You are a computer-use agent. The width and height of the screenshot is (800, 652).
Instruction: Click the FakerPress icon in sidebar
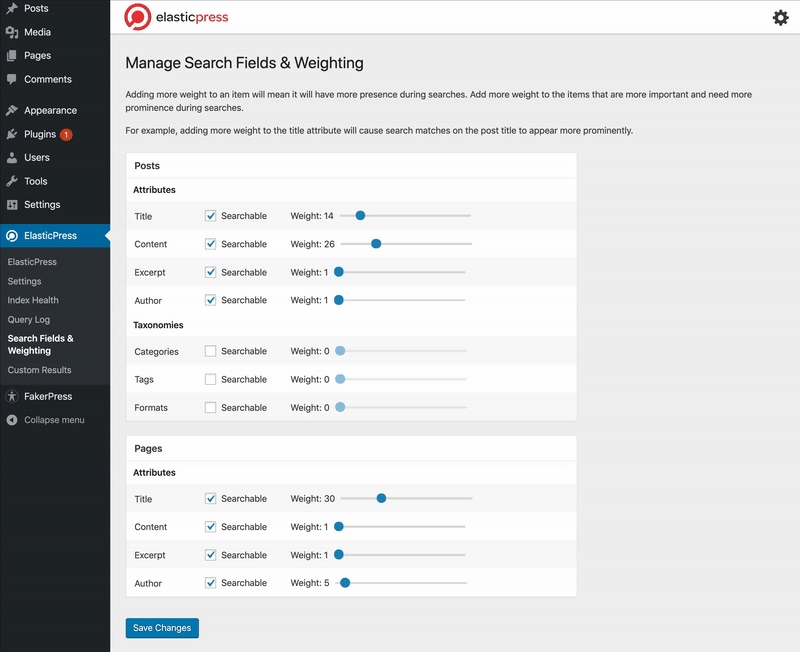[x=12, y=396]
